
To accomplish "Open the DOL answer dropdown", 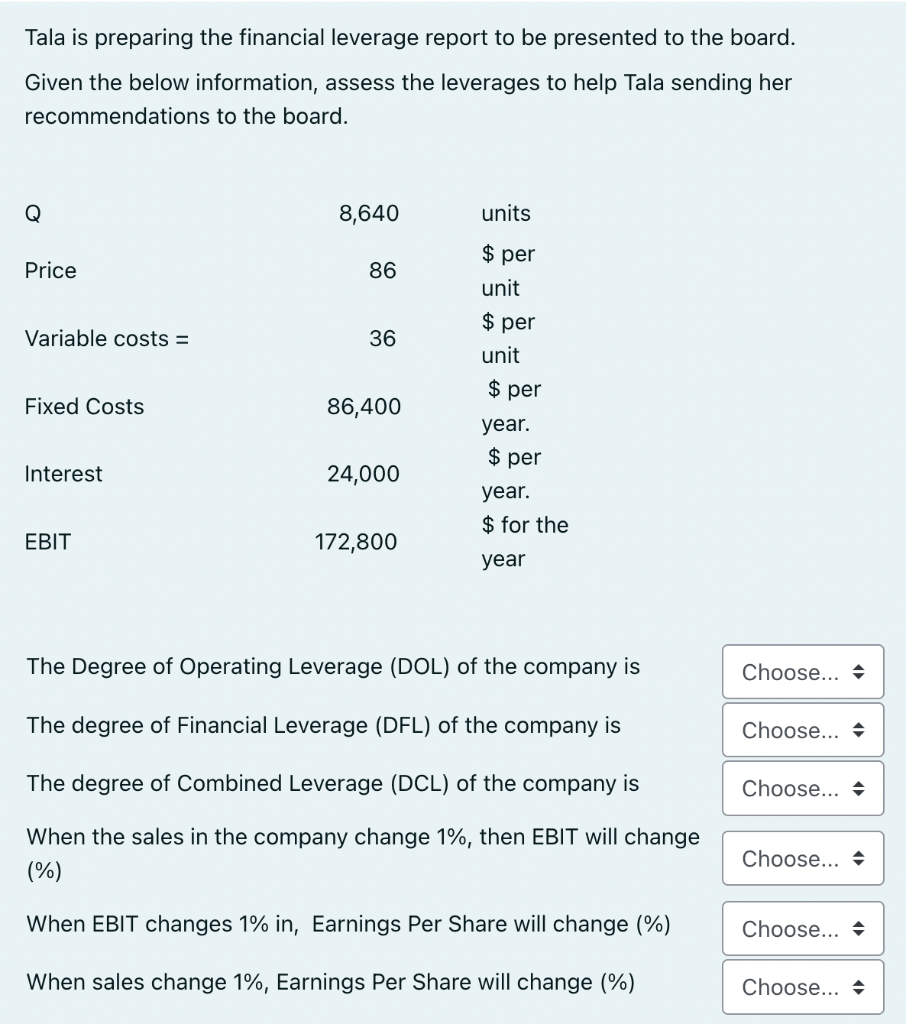I will 800,672.
